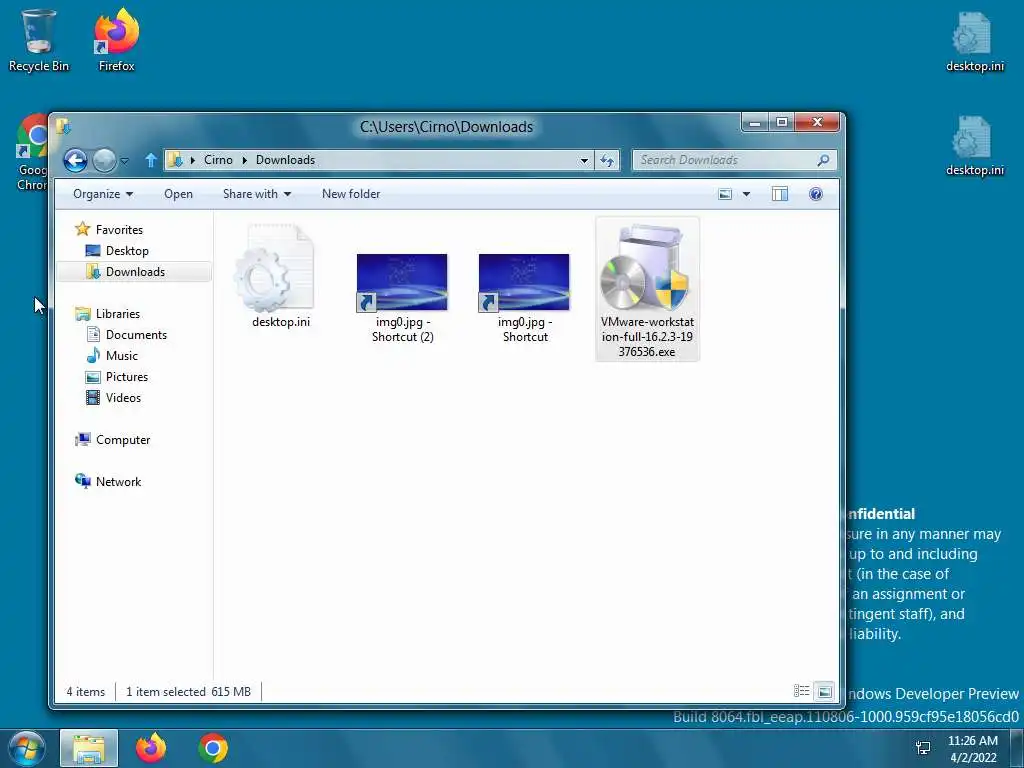Open the Share with menu
The image size is (1024, 768).
pos(257,194)
